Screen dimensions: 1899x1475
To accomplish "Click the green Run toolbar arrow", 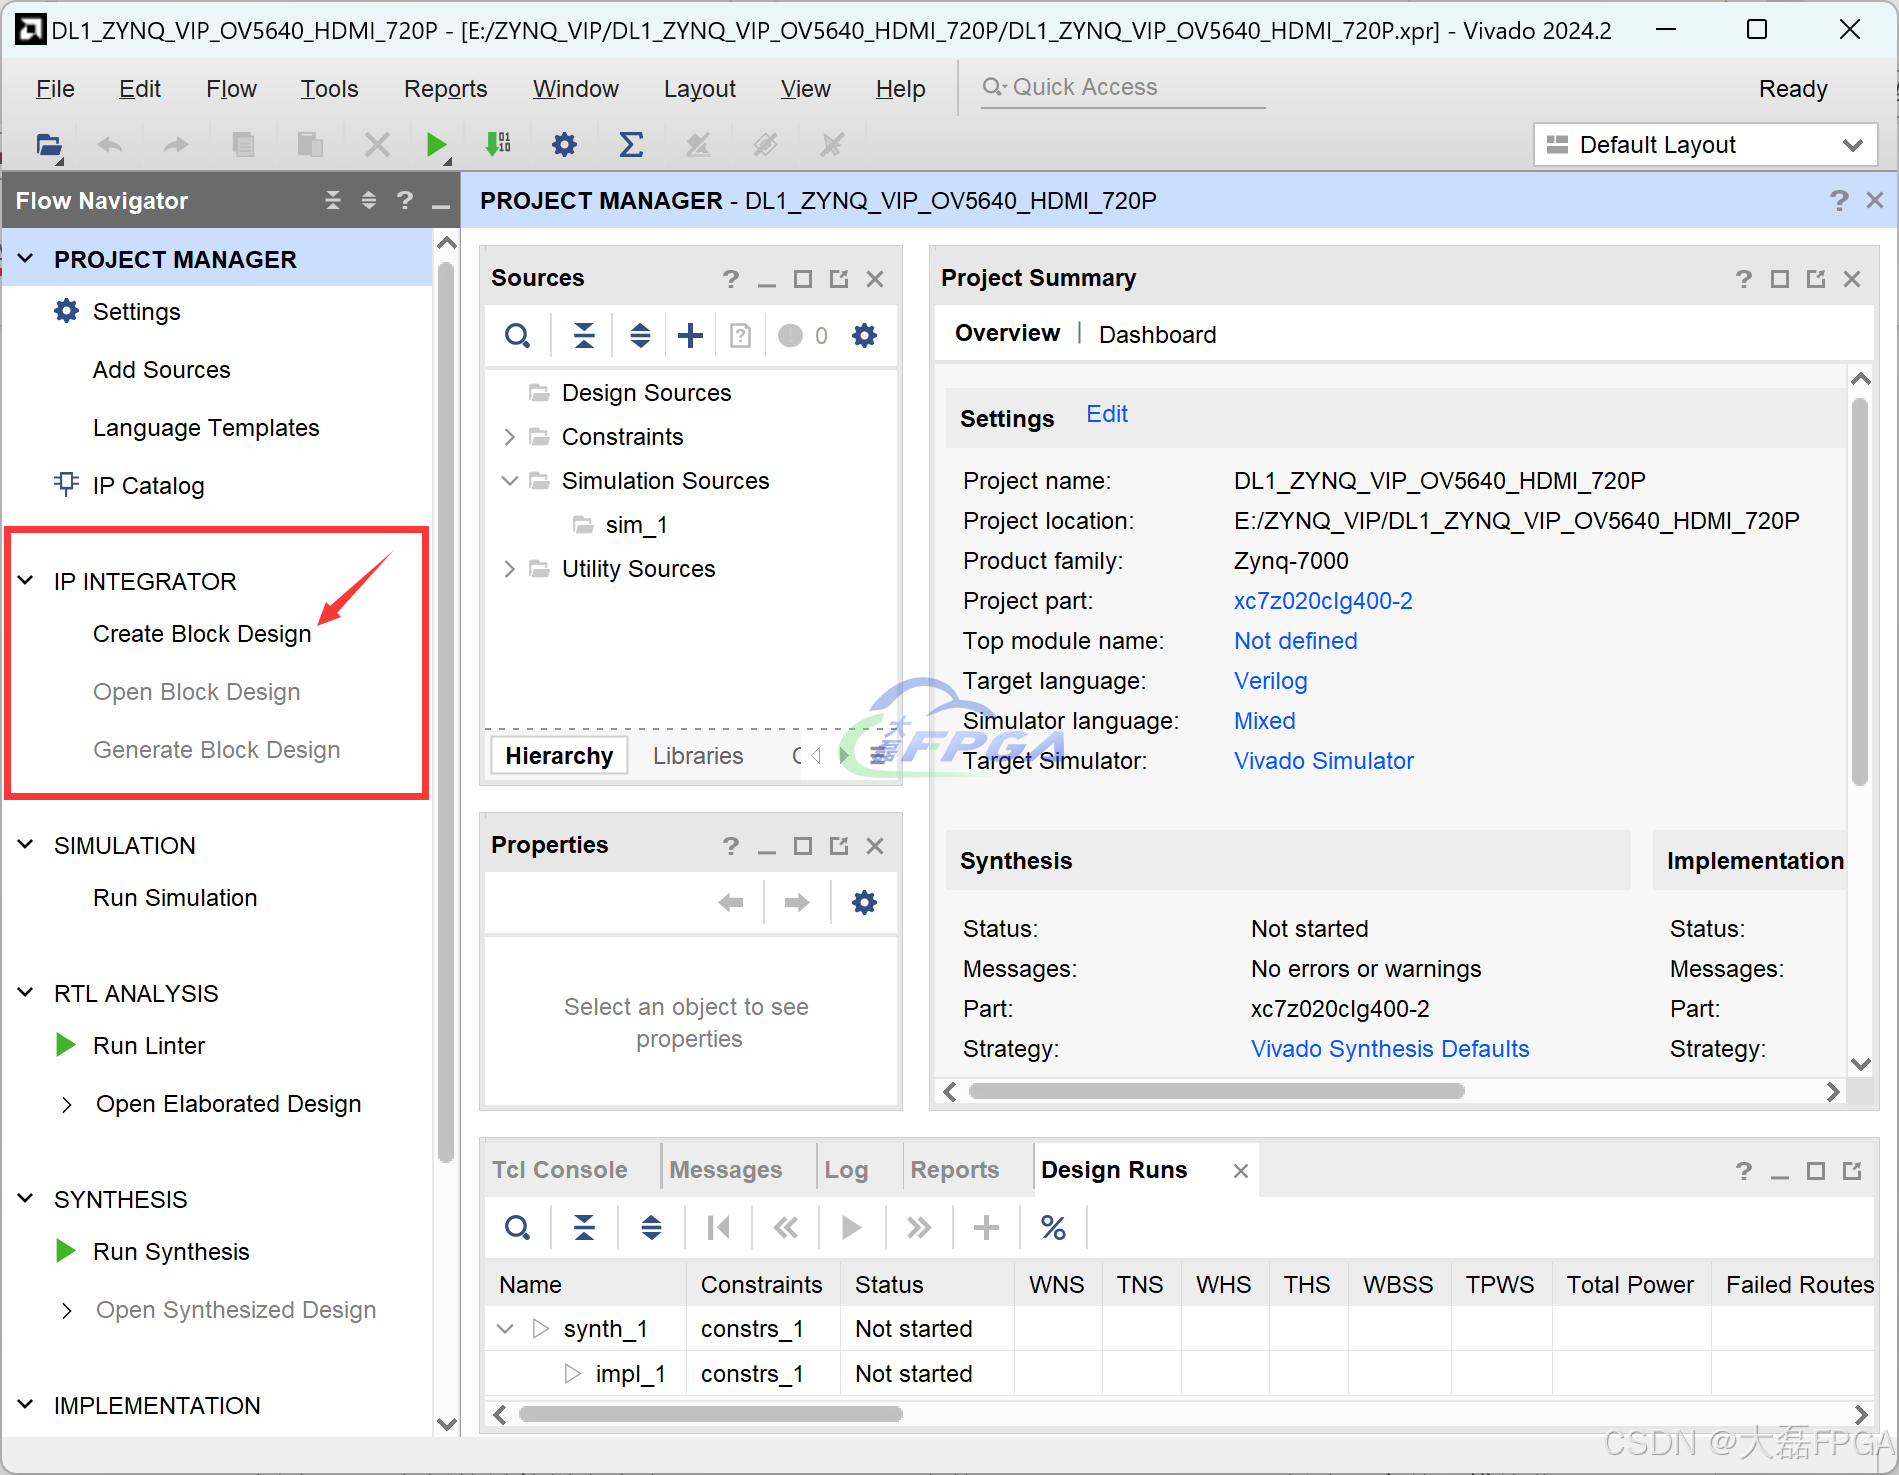I will [436, 145].
